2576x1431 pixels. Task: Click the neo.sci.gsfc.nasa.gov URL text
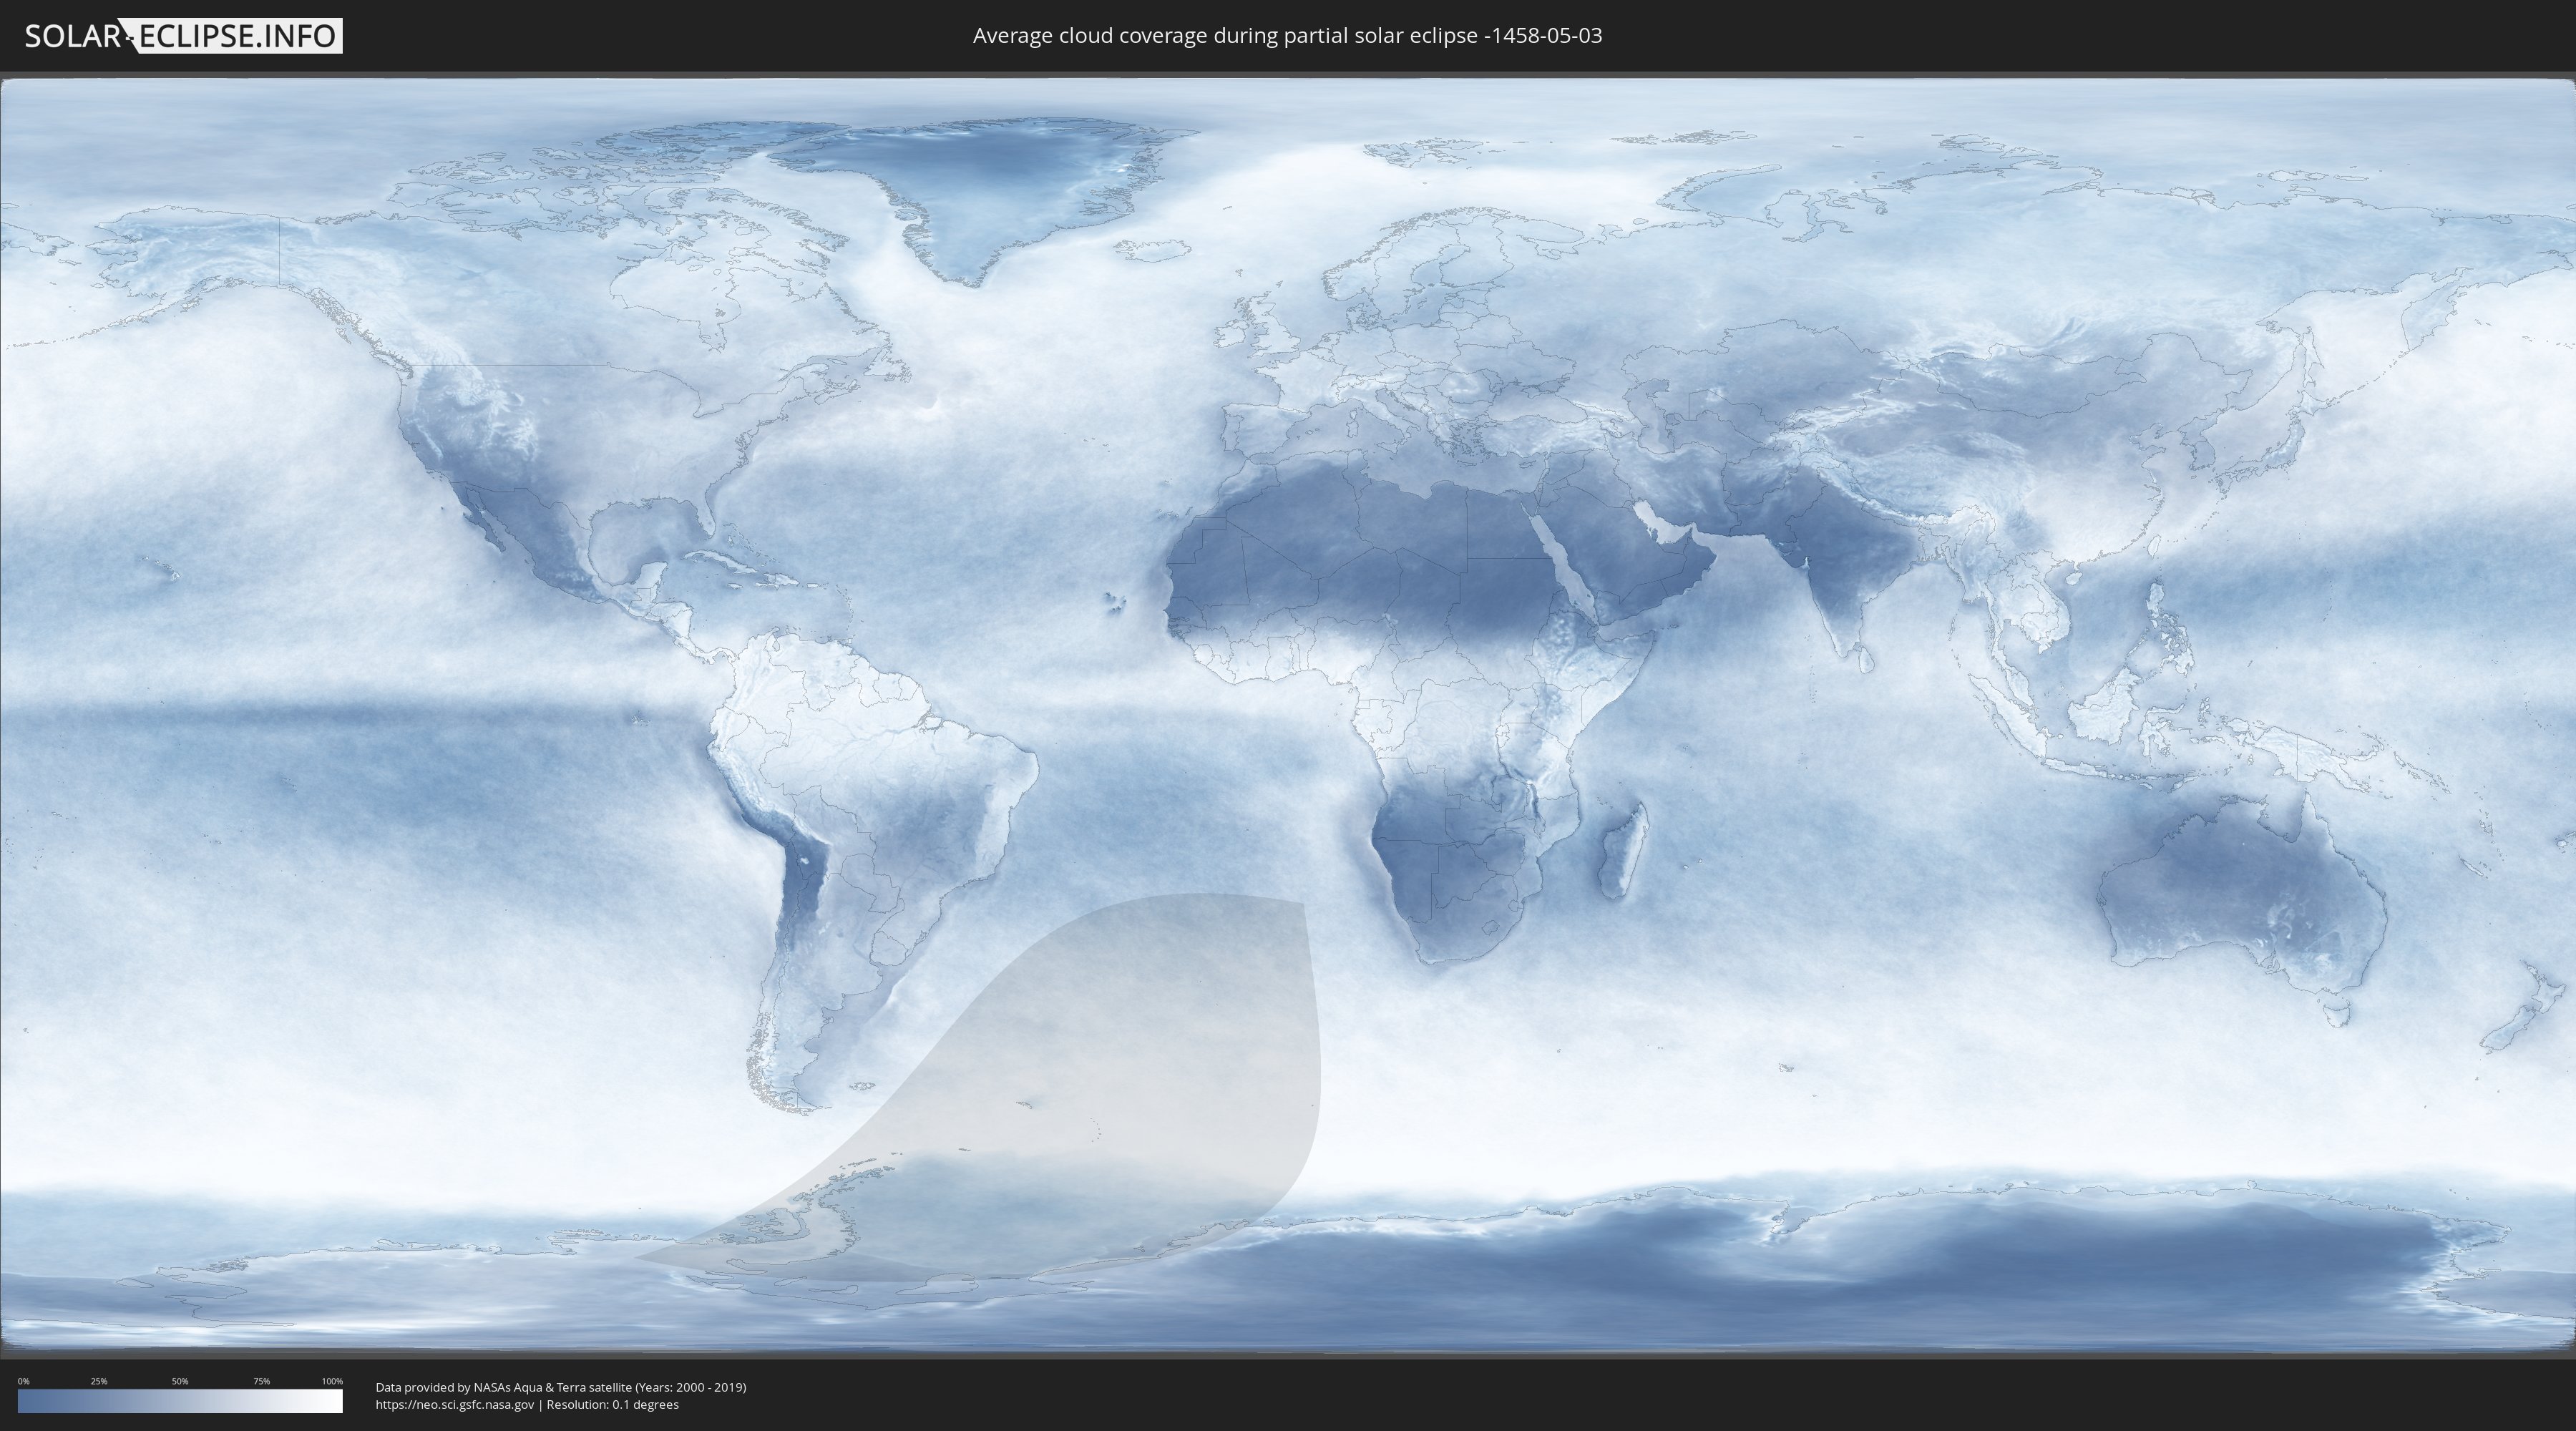coord(455,1404)
